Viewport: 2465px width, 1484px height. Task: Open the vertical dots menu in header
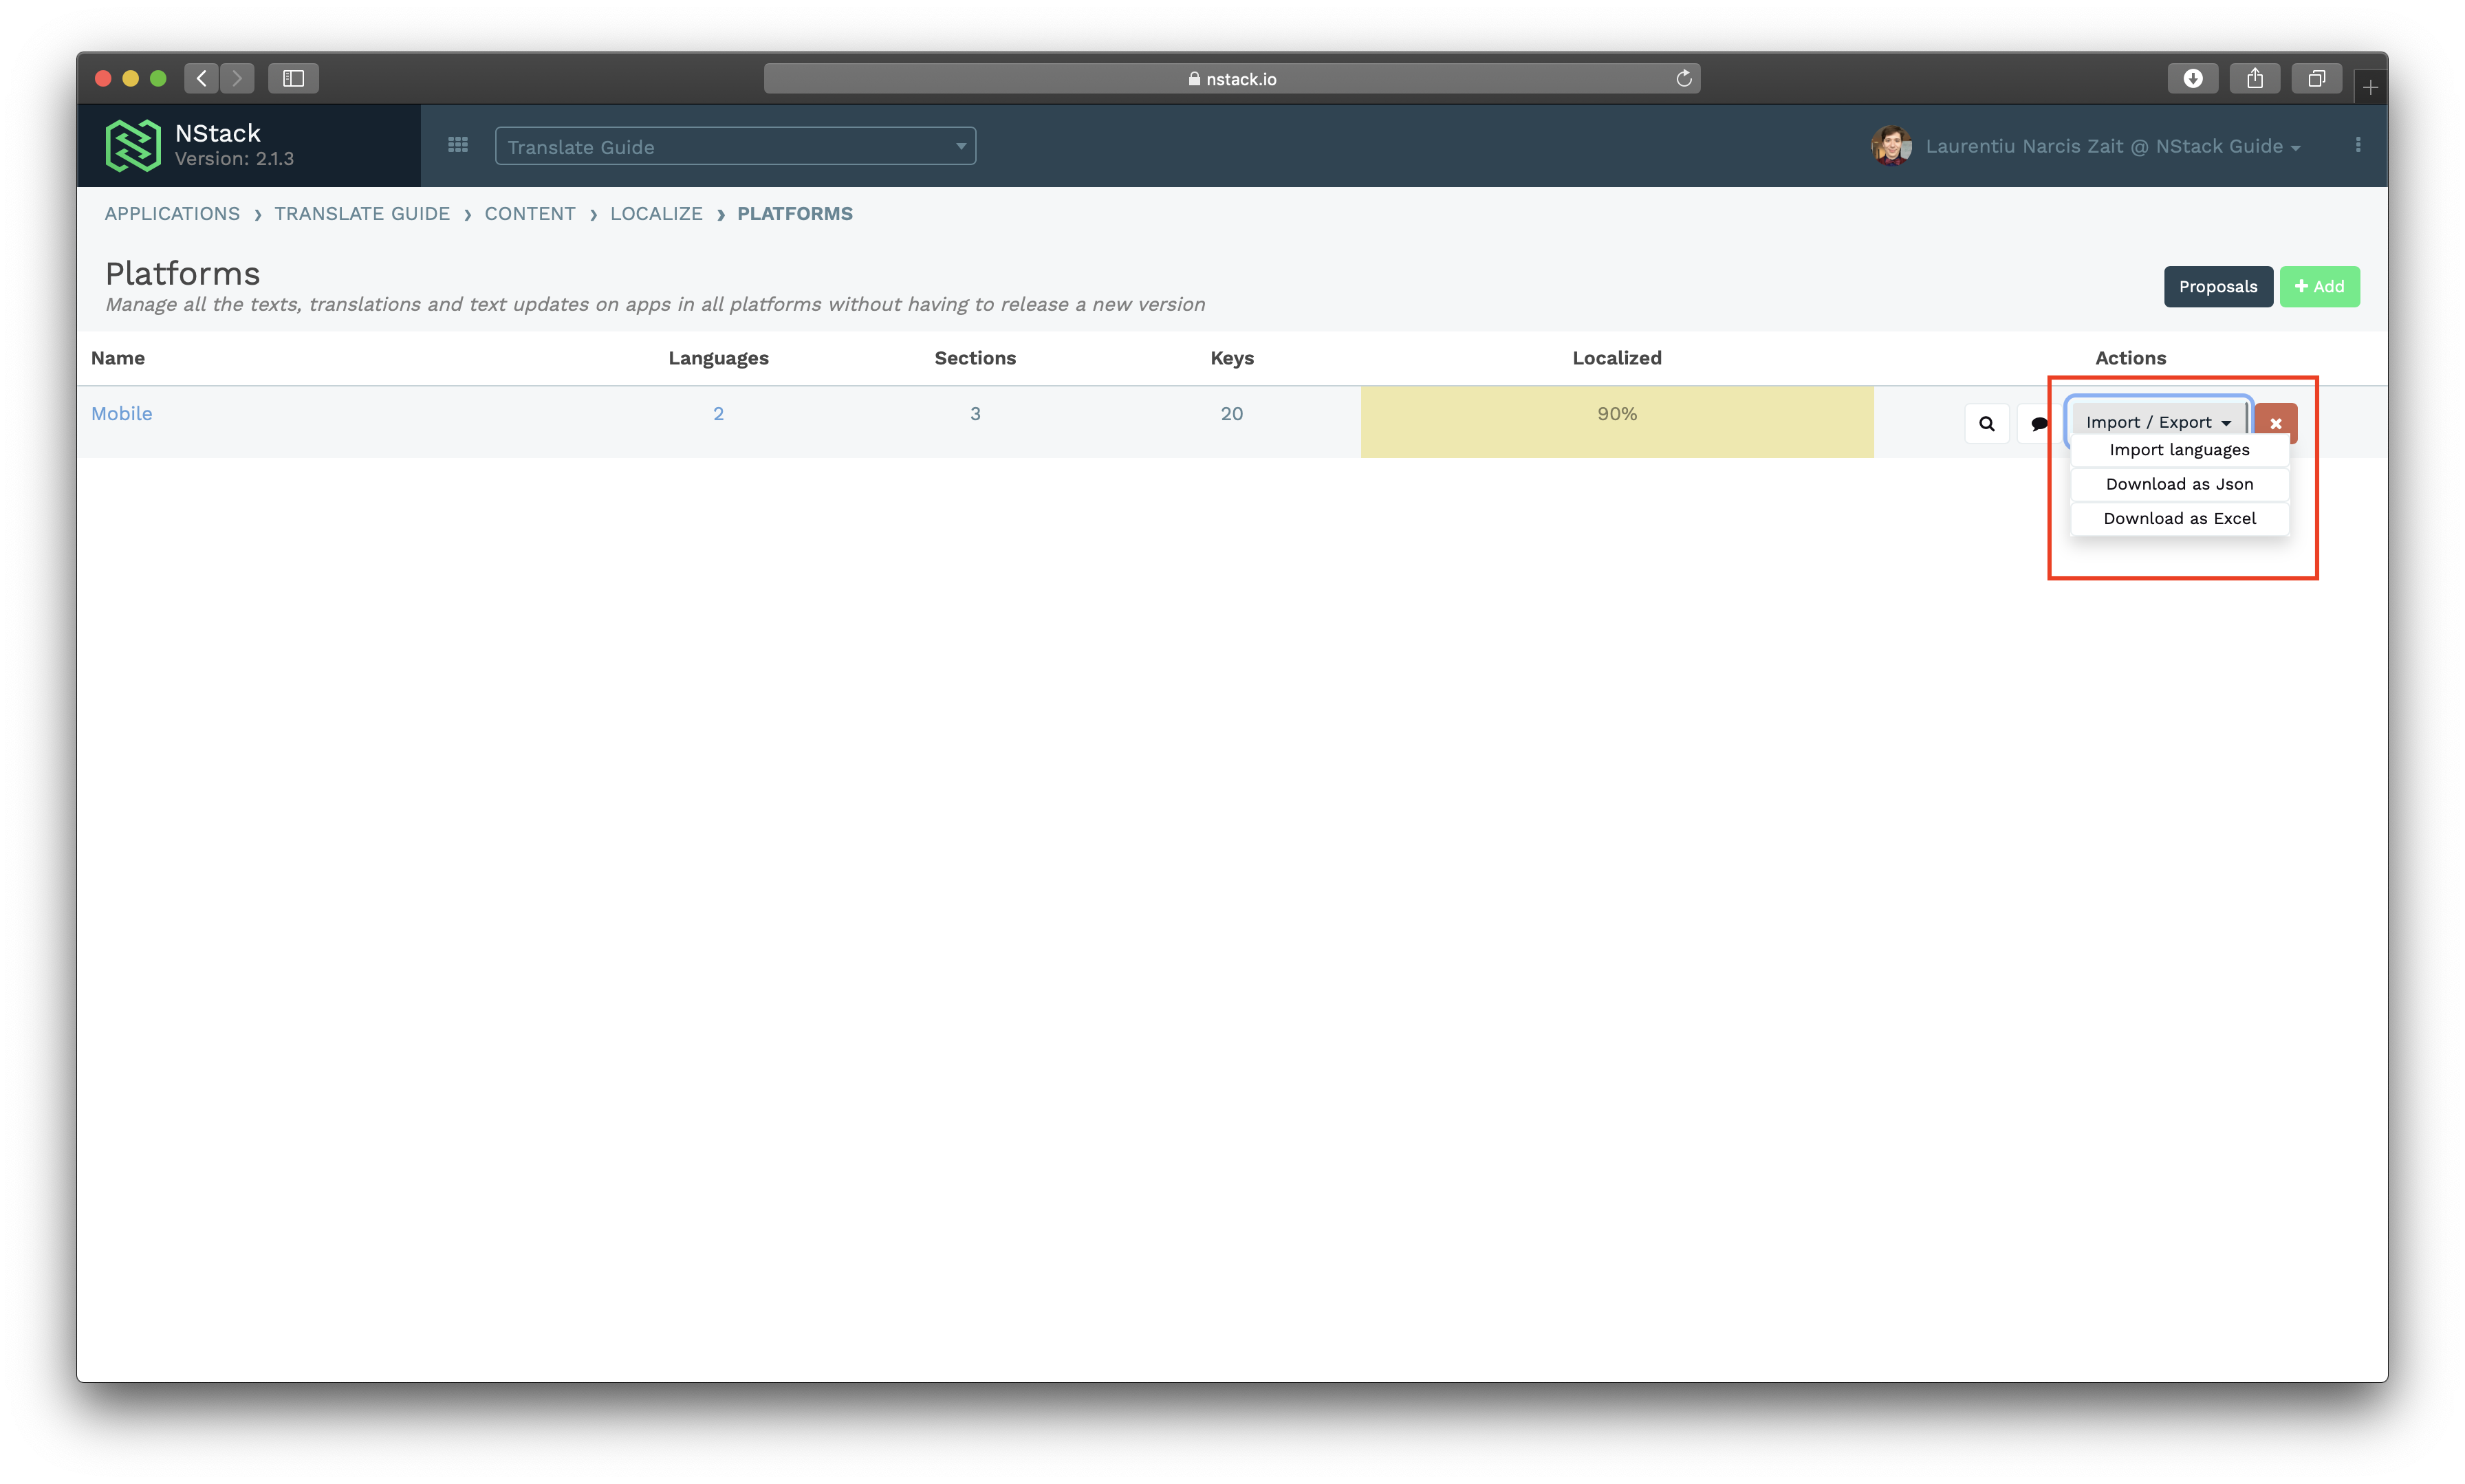pyautogui.click(x=2358, y=146)
